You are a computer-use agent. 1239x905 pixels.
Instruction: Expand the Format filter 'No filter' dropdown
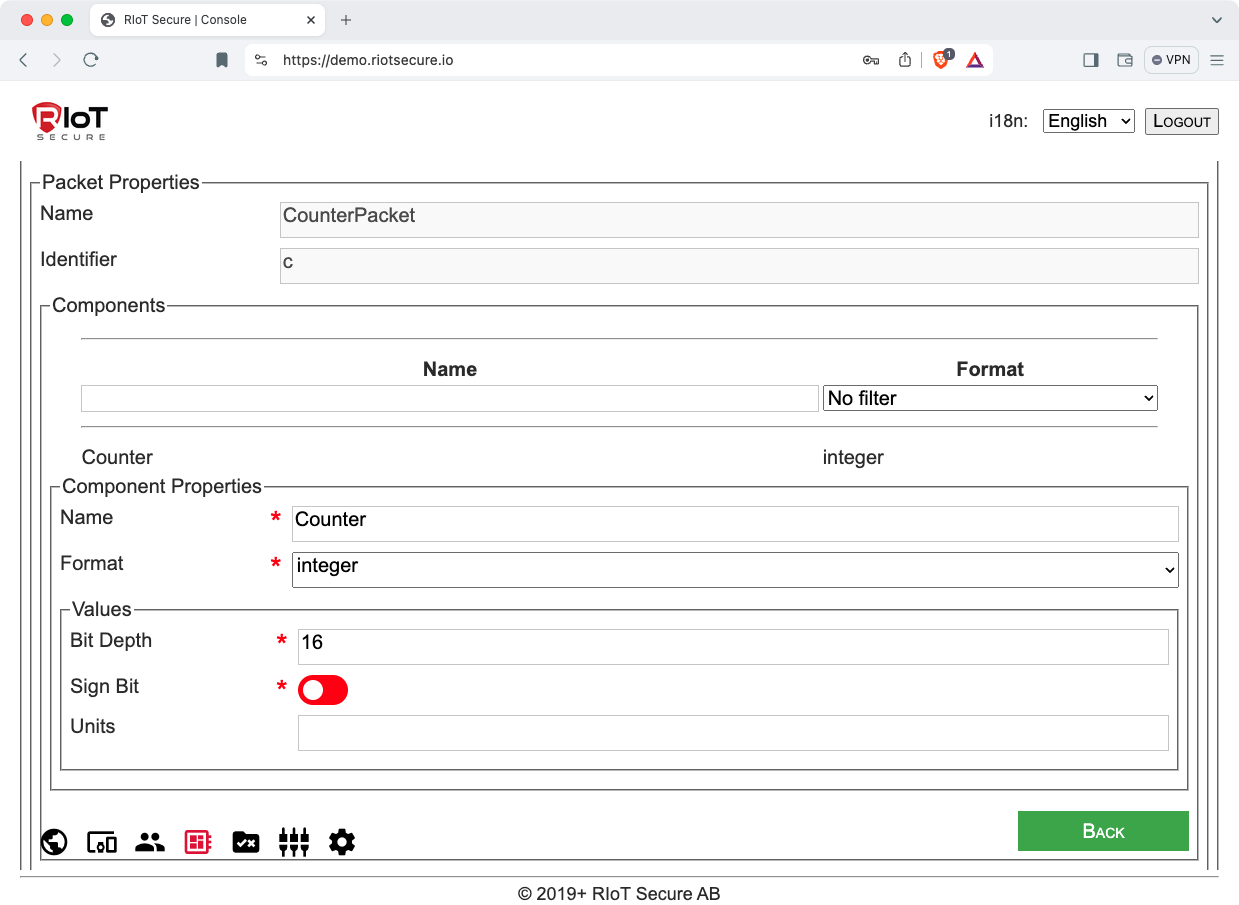[x=989, y=398]
